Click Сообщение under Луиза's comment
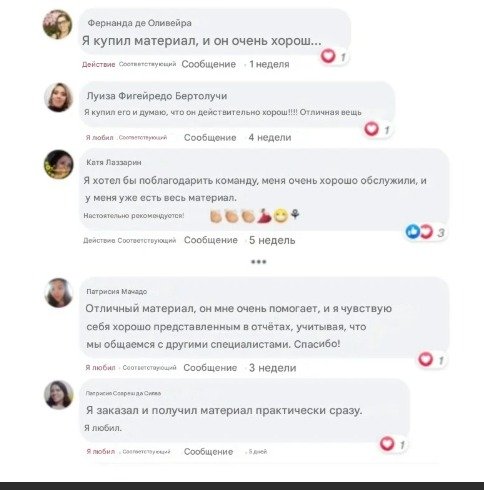Image resolution: width=484 pixels, height=490 pixels. tap(210, 137)
